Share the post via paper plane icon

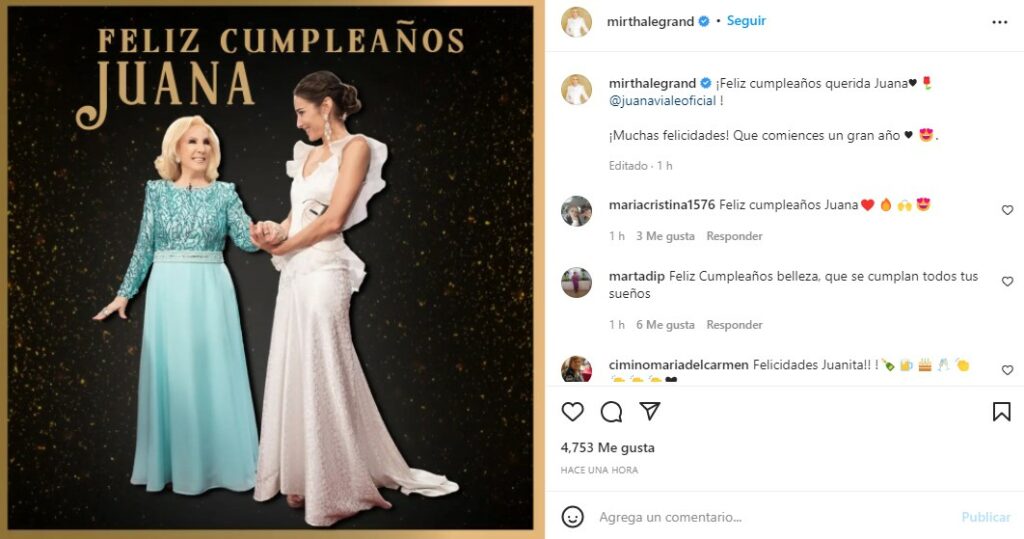(649, 411)
